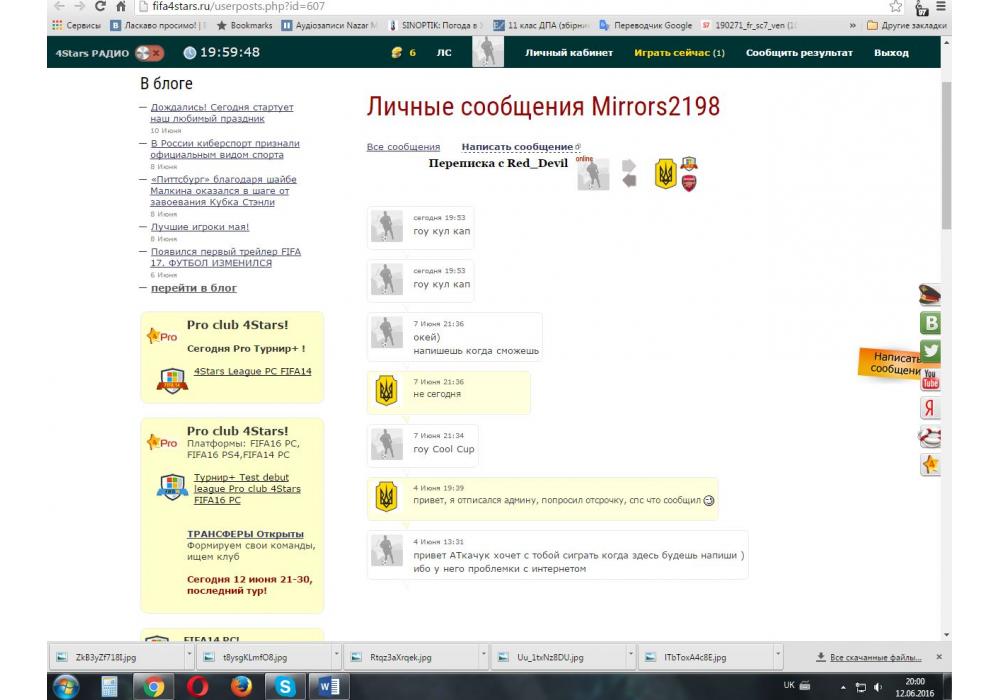This screenshot has width=1000, height=700.
Task: Open the Личный кабинет menu item
Action: pyautogui.click(x=569, y=53)
